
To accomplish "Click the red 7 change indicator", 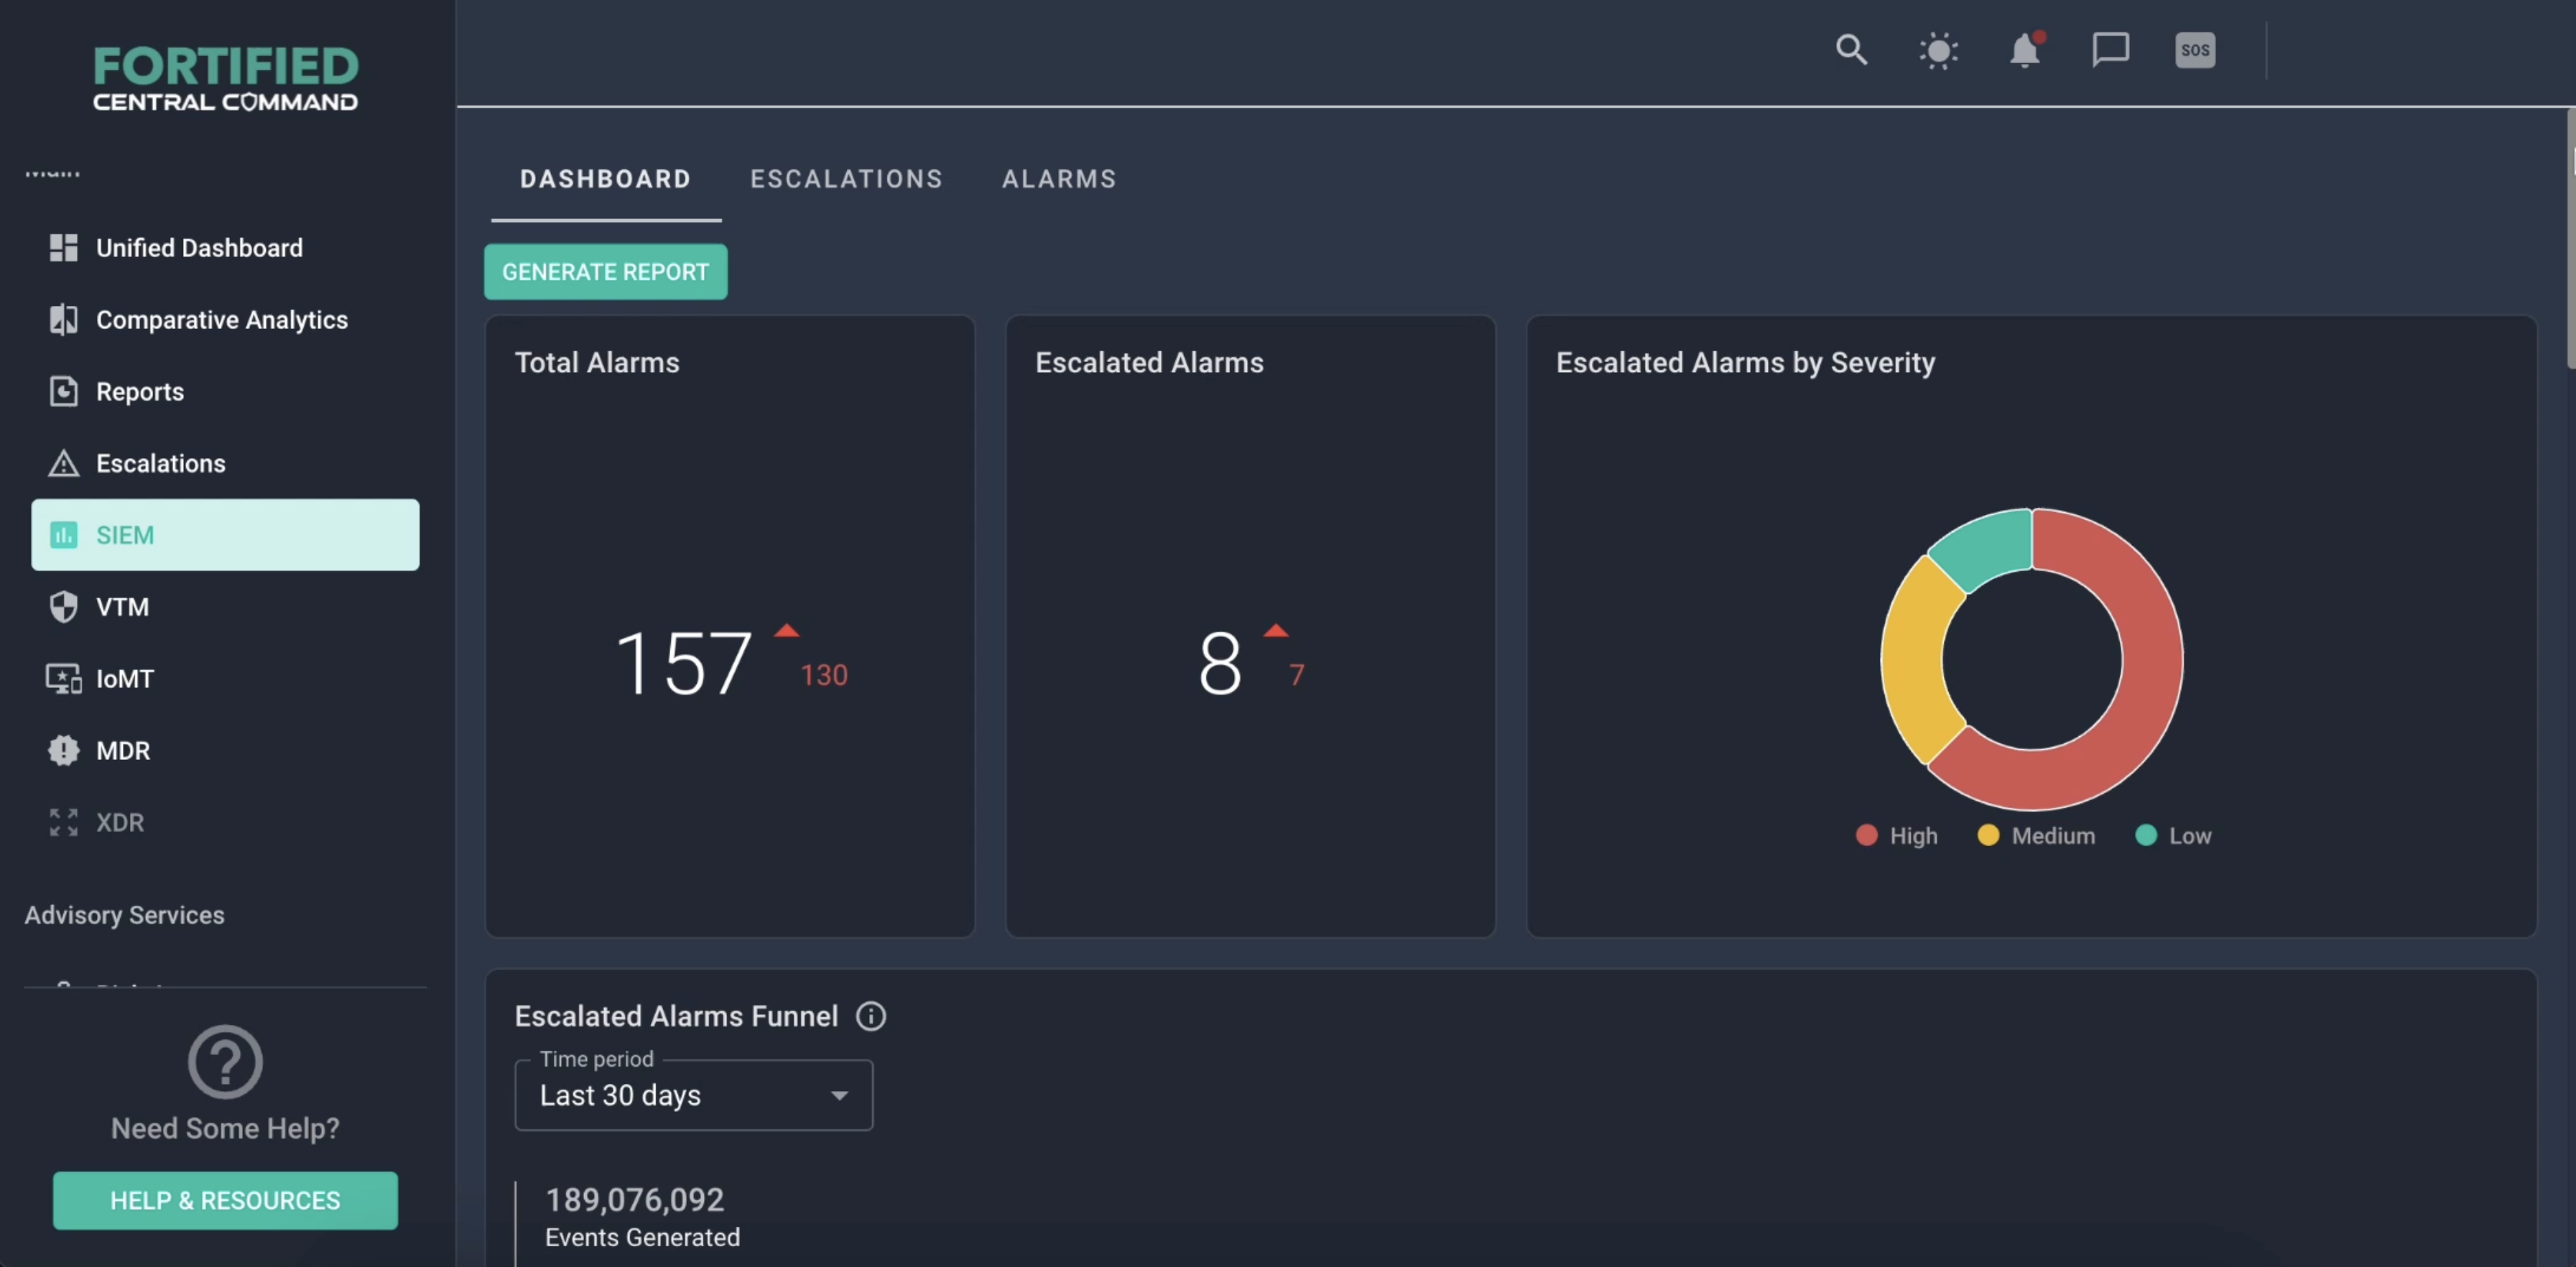I will pos(1296,675).
